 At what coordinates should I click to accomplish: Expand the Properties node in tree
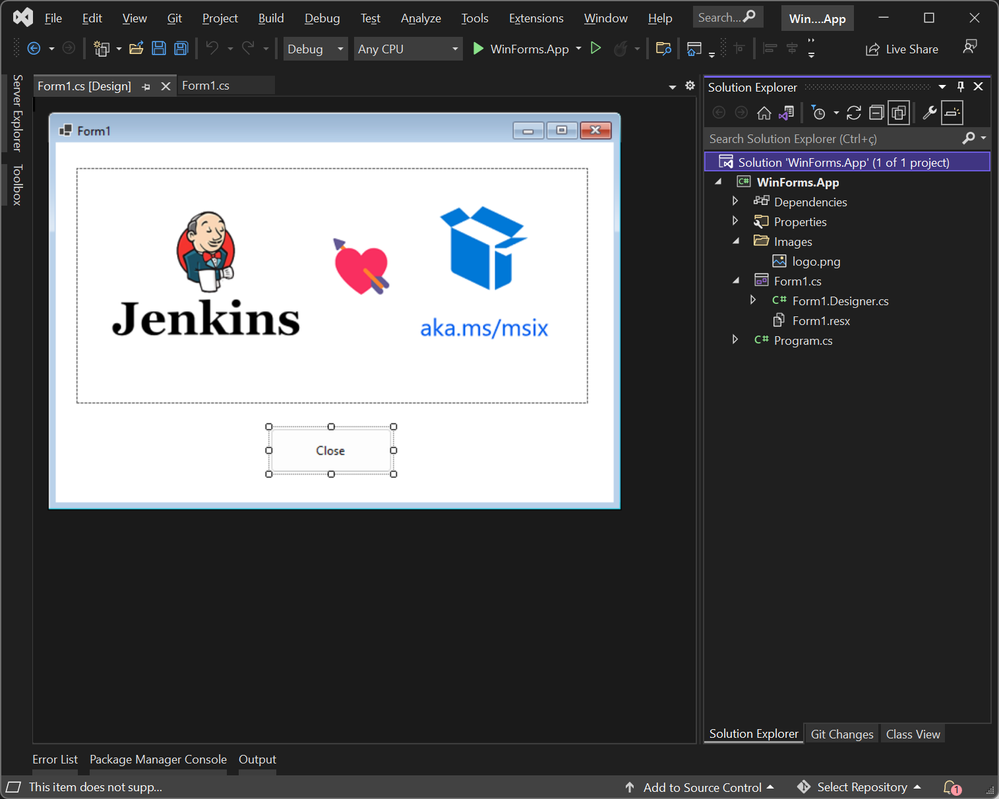[735, 221]
